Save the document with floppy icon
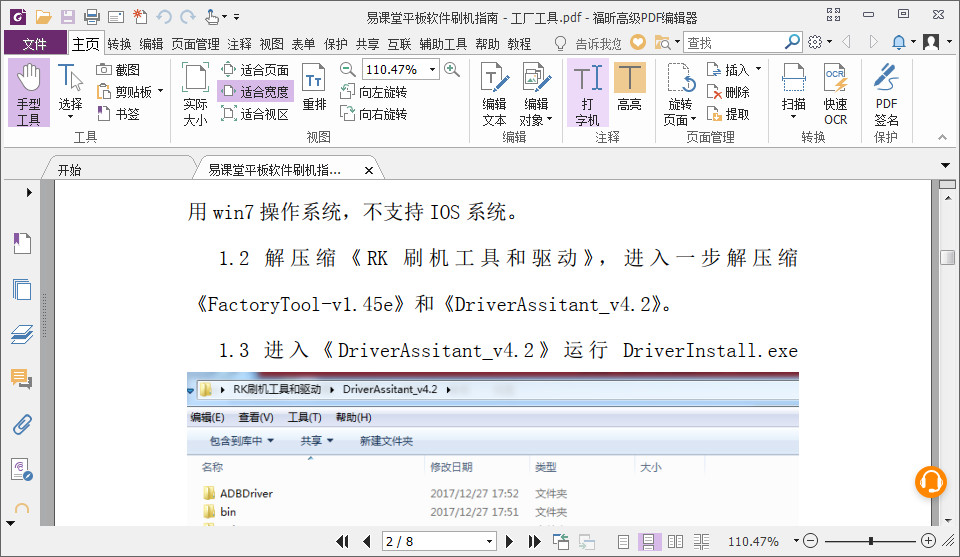 67,17
